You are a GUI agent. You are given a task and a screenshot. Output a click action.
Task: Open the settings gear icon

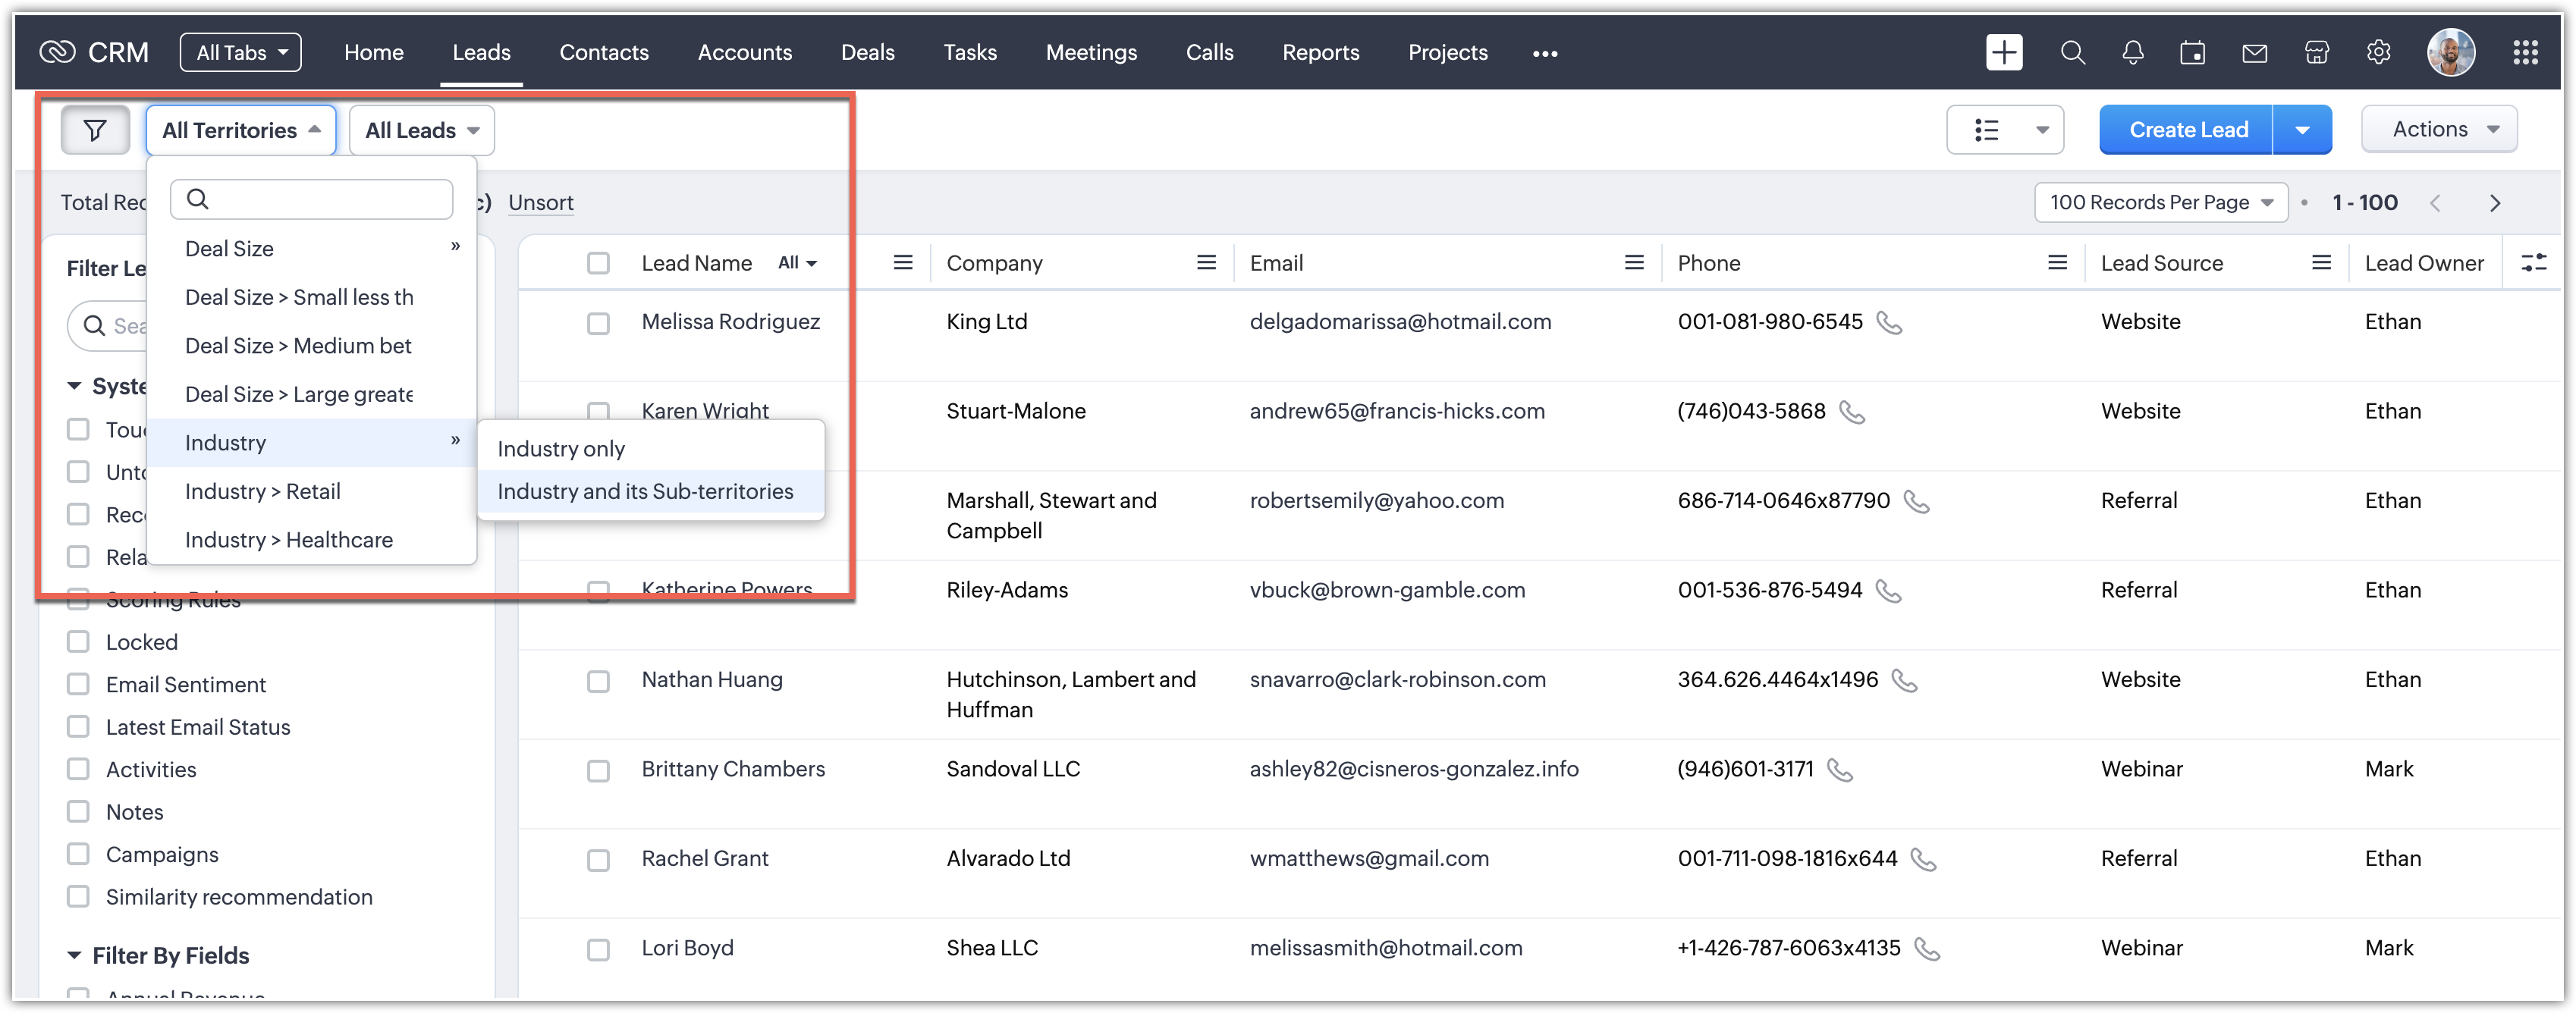pyautogui.click(x=2378, y=53)
